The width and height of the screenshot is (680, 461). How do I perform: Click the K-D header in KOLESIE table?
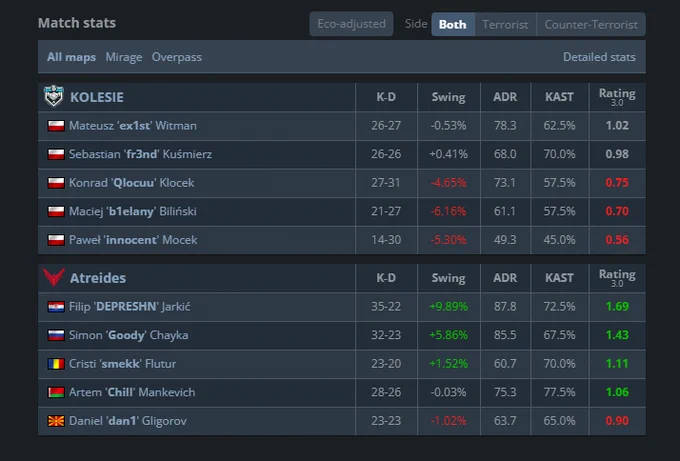pyautogui.click(x=386, y=97)
